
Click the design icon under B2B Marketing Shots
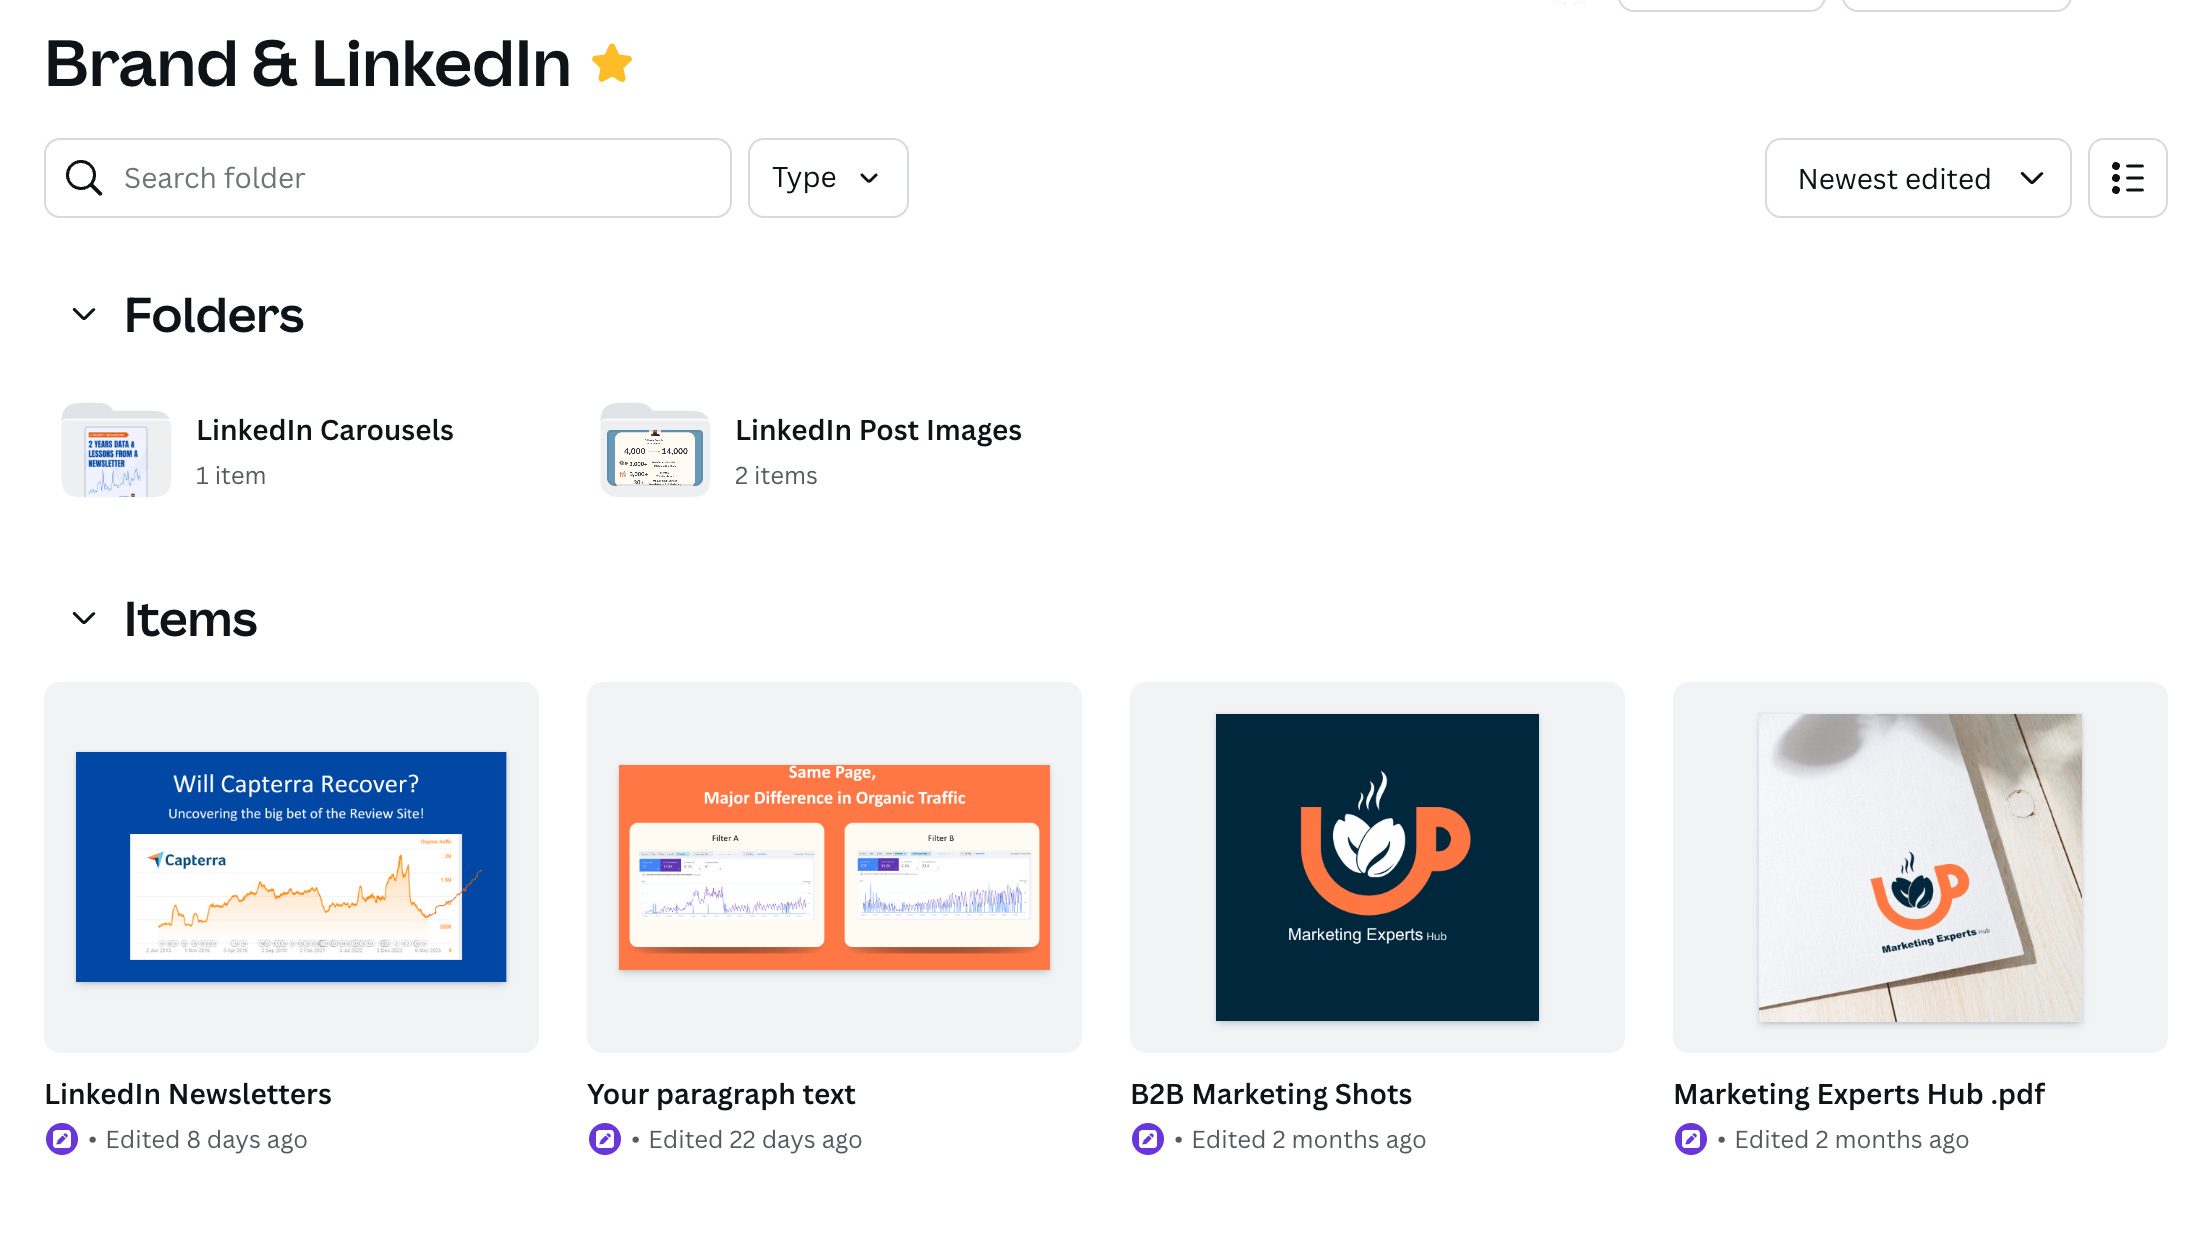[1148, 1139]
